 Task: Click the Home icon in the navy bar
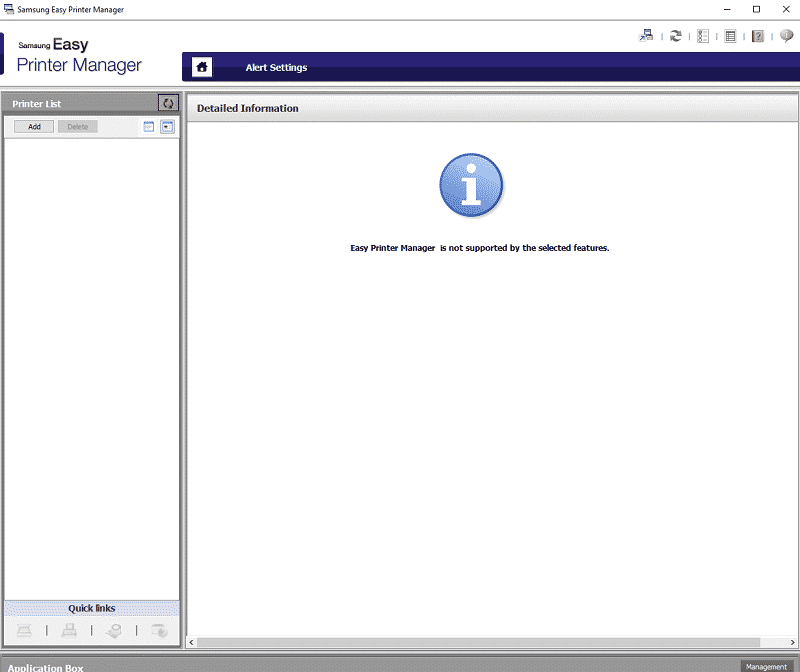[x=202, y=67]
